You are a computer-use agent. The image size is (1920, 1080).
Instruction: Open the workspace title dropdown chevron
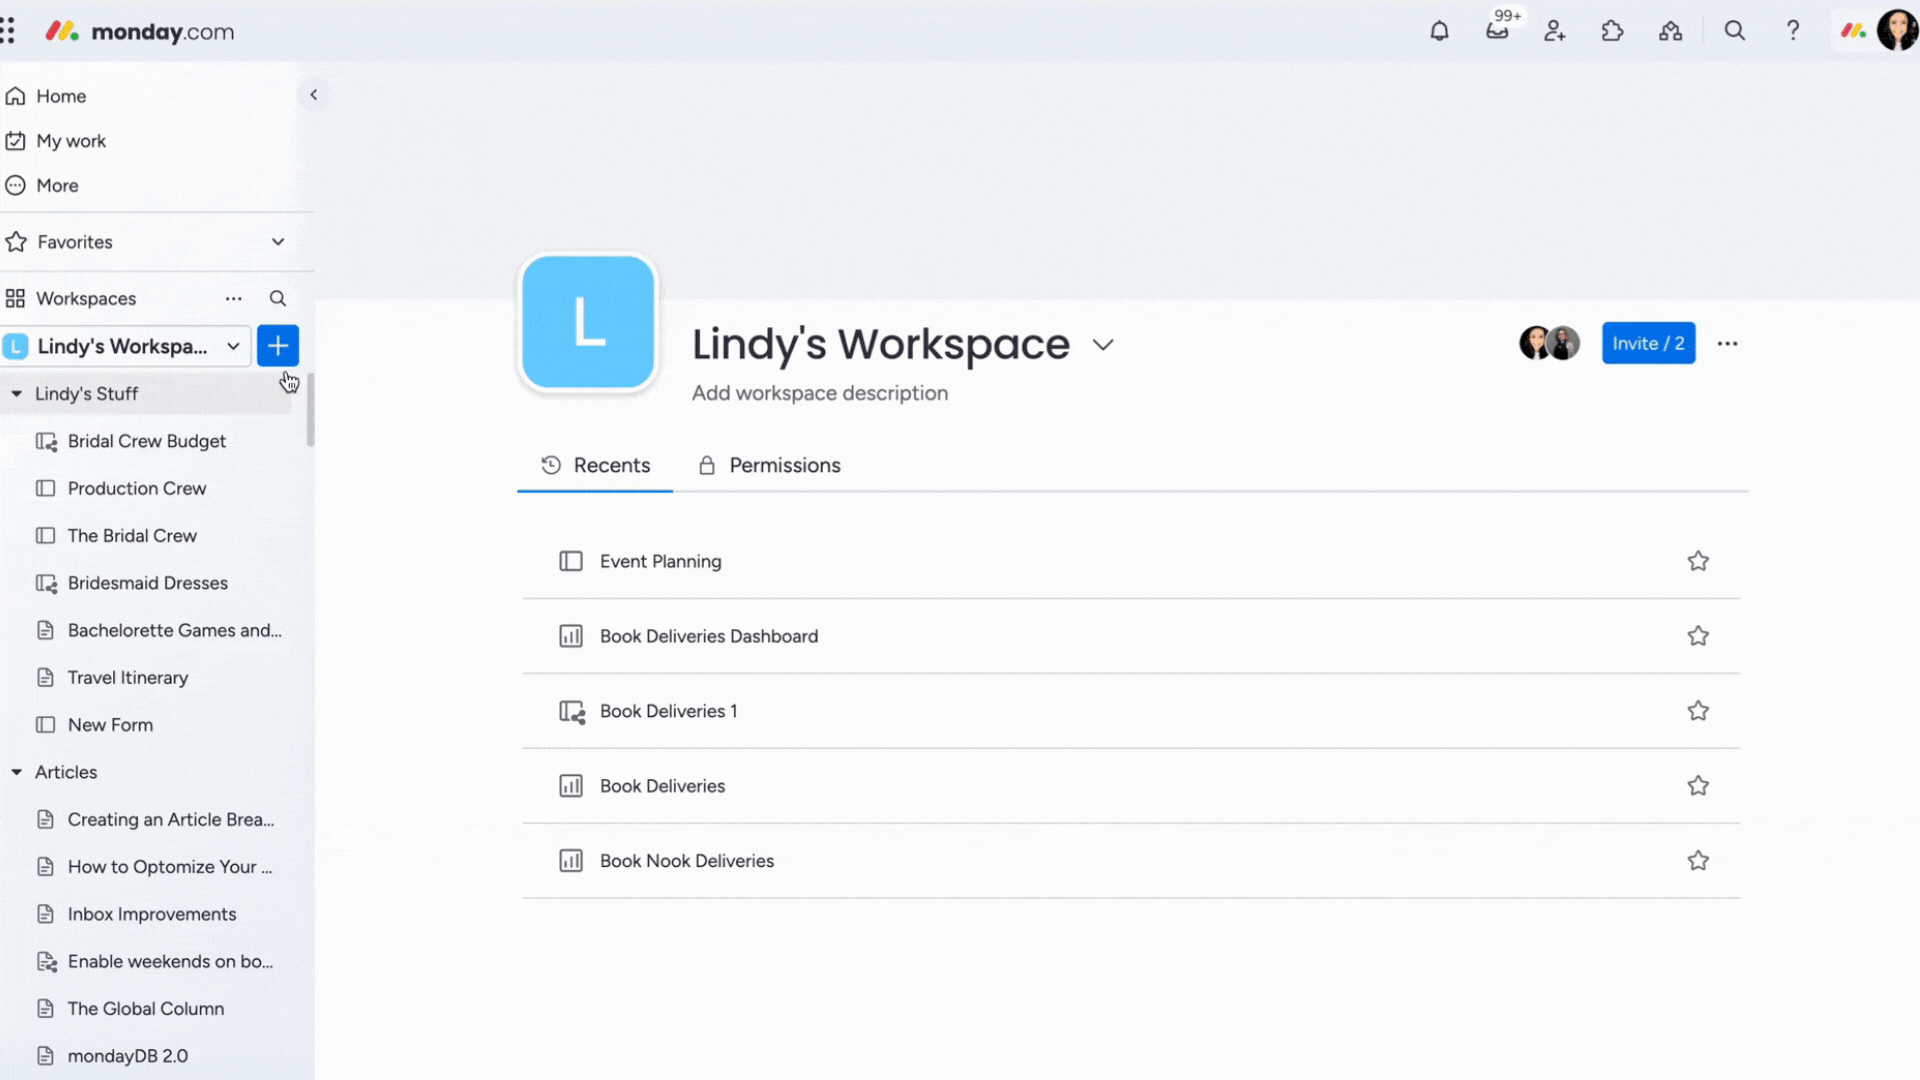click(x=1102, y=345)
